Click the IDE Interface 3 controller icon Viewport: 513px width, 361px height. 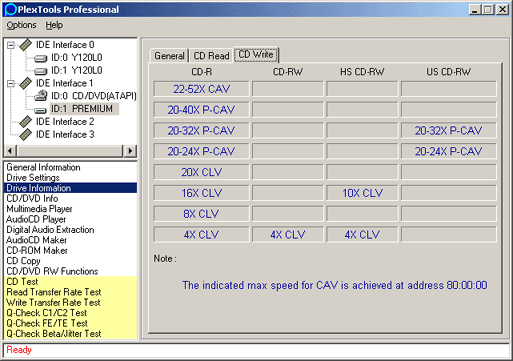tap(25, 134)
